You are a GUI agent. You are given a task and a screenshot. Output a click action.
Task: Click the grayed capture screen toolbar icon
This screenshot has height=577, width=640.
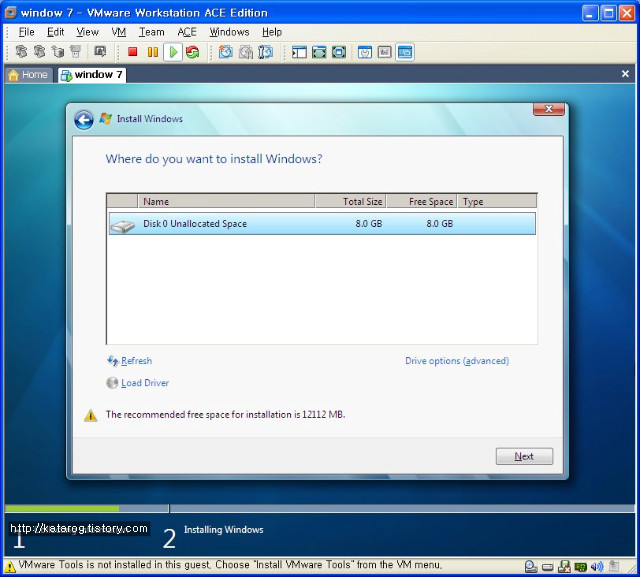(x=100, y=52)
